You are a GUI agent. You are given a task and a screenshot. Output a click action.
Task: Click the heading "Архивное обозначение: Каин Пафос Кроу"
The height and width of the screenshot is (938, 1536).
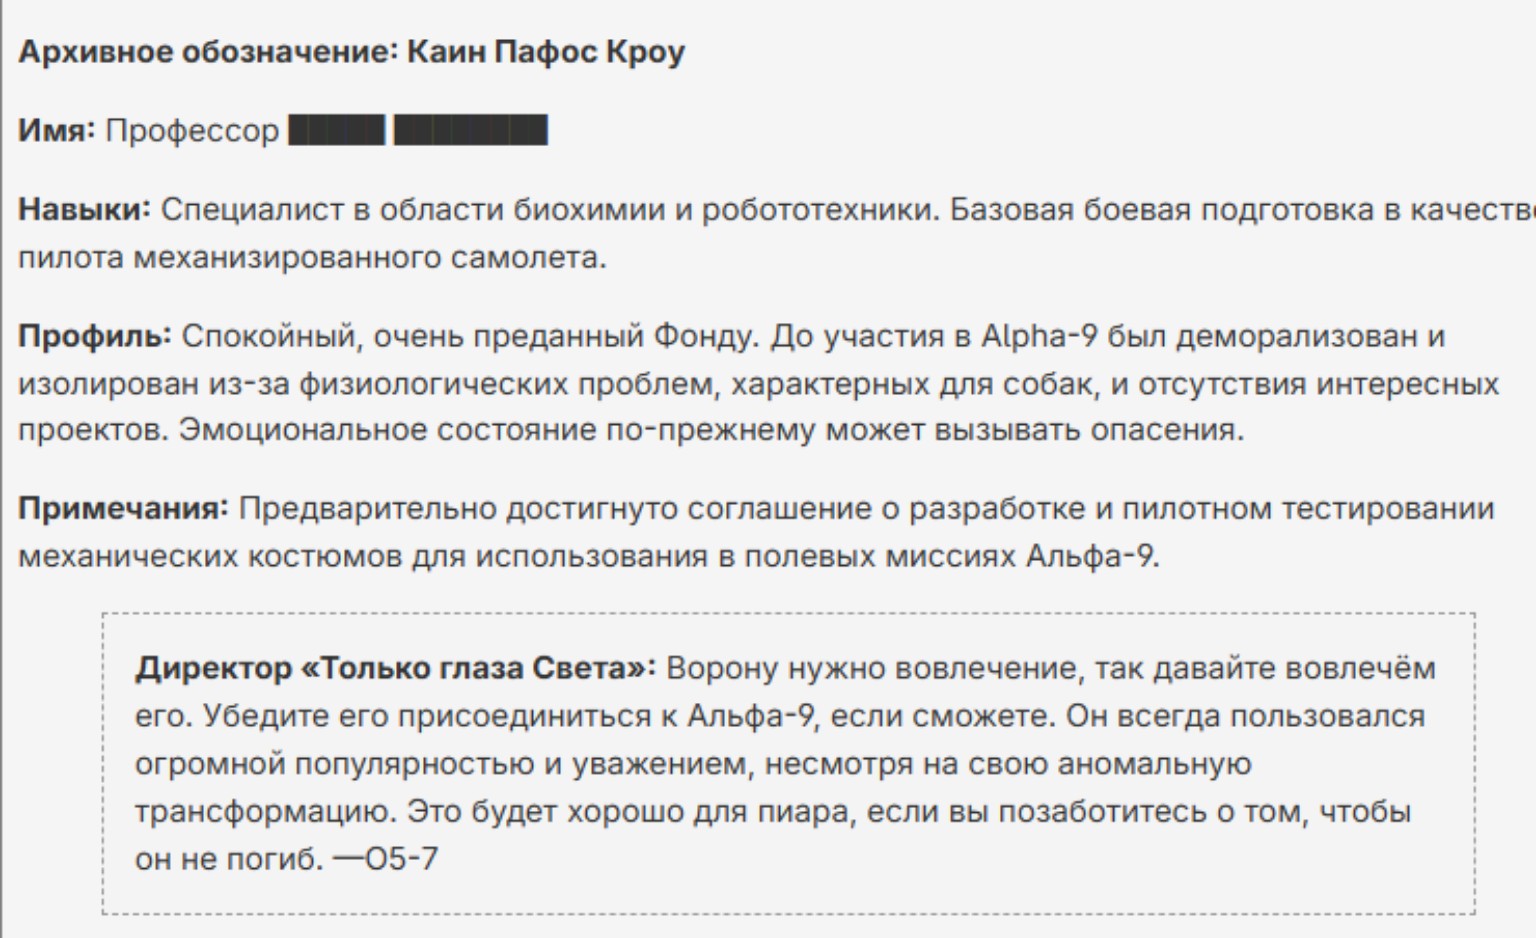[x=351, y=52]
